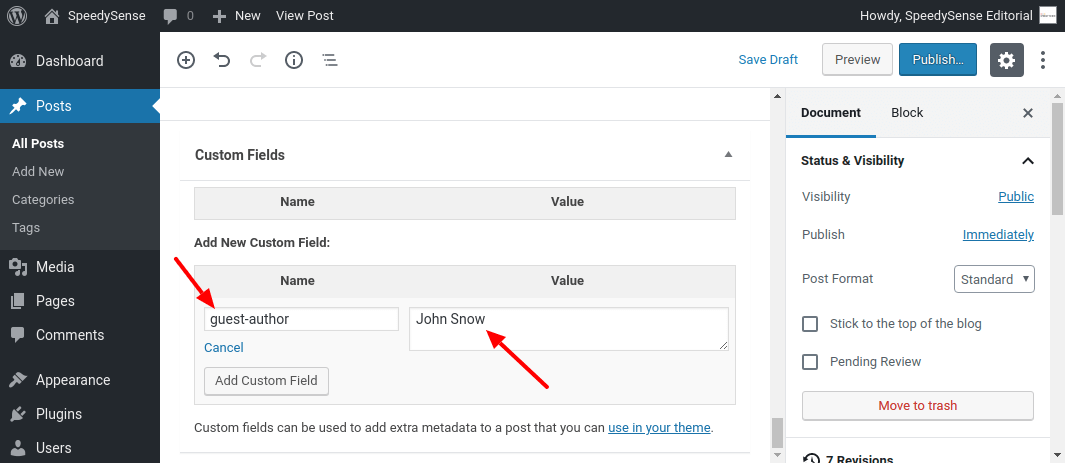The width and height of the screenshot is (1065, 463).
Task: Open the Plugins section
Action: [x=79, y=414]
